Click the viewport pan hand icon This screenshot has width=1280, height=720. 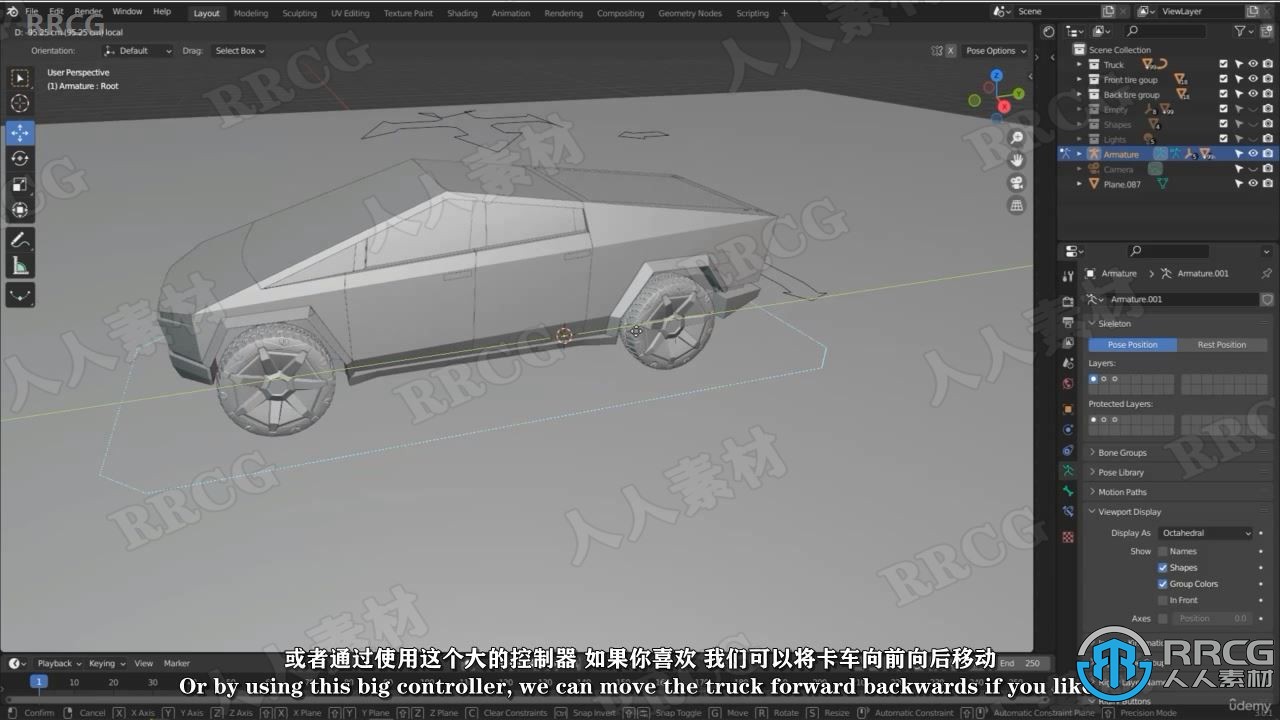click(x=1017, y=160)
